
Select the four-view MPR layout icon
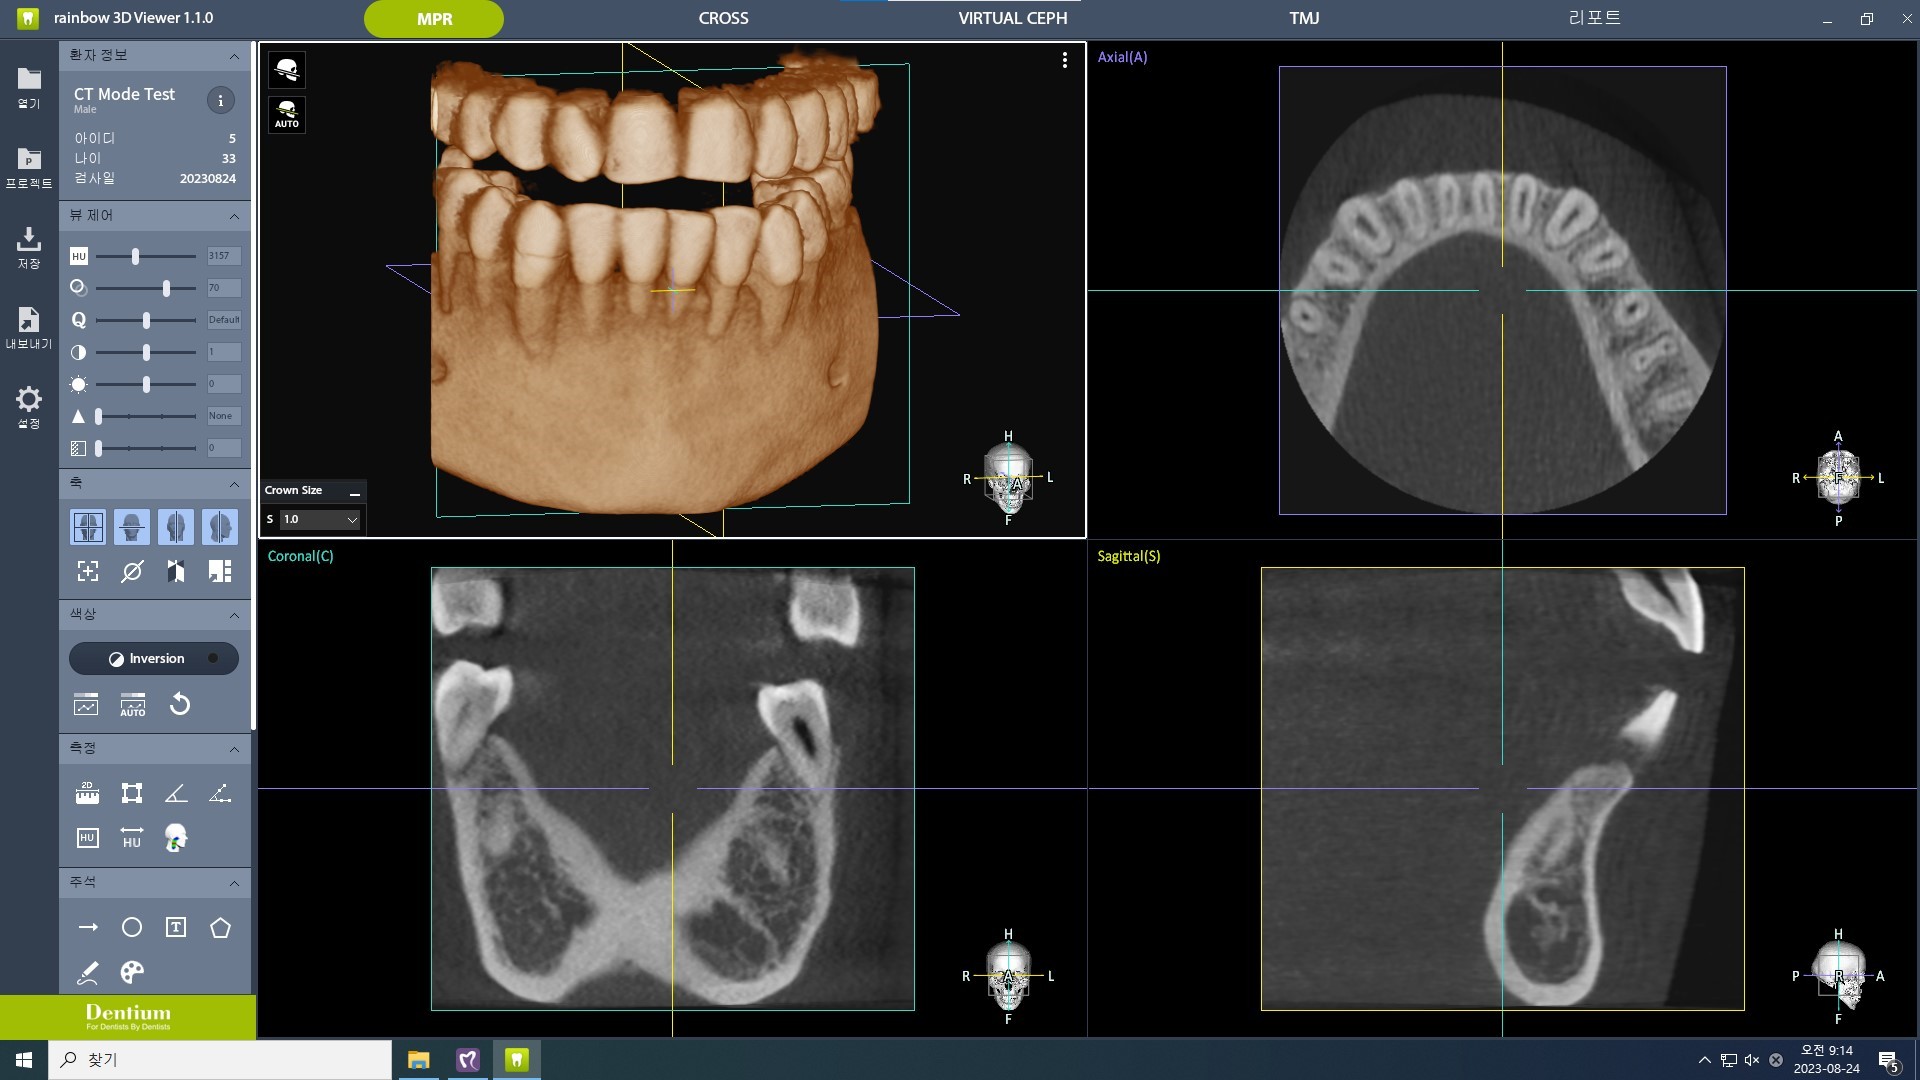click(x=88, y=527)
